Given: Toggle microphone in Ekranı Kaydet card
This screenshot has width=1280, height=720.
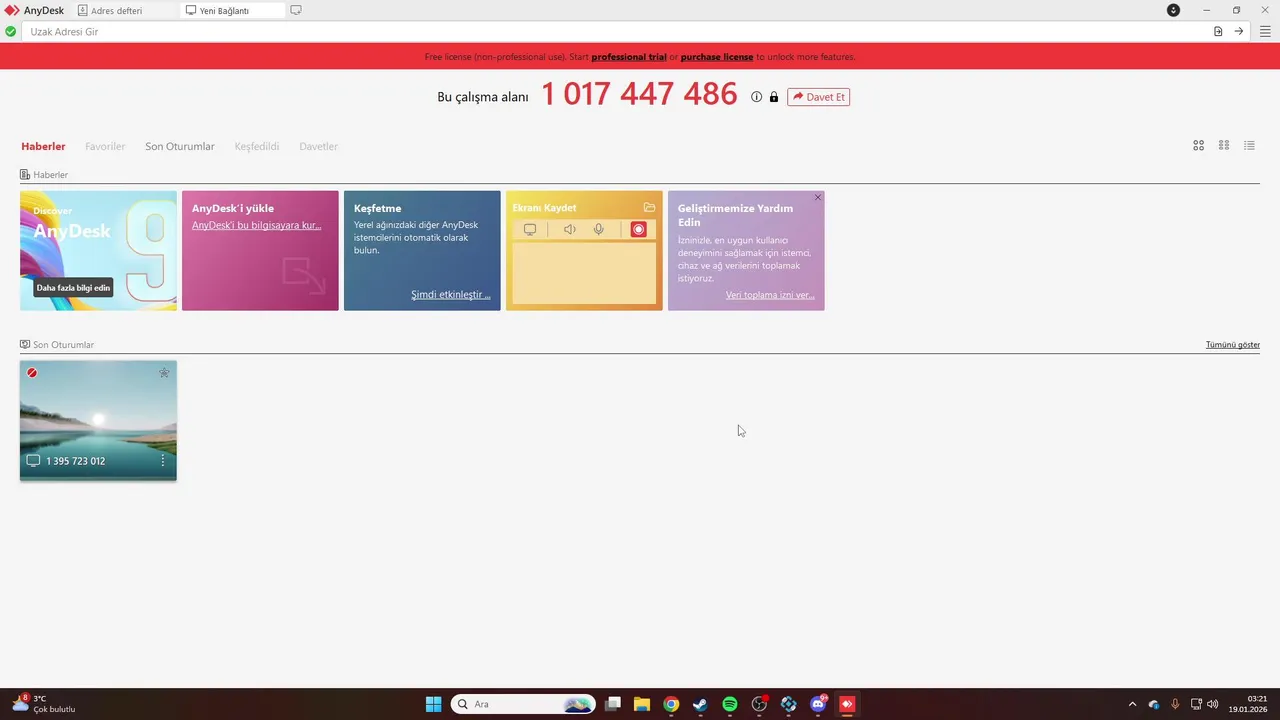Looking at the screenshot, I should 598,229.
